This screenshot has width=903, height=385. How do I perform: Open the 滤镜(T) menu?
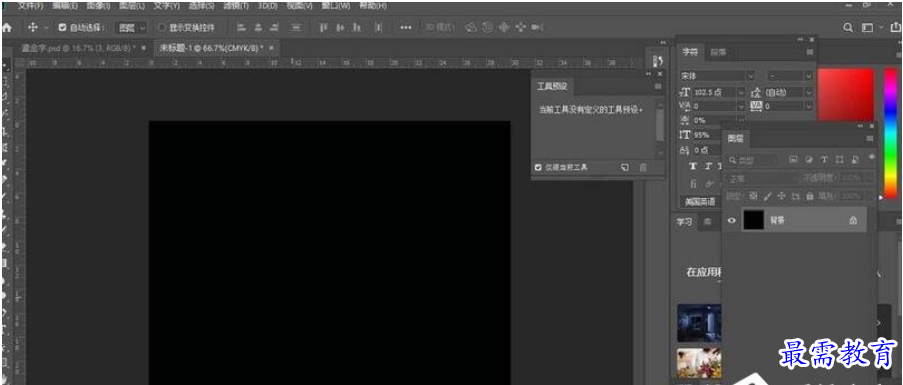tap(236, 6)
